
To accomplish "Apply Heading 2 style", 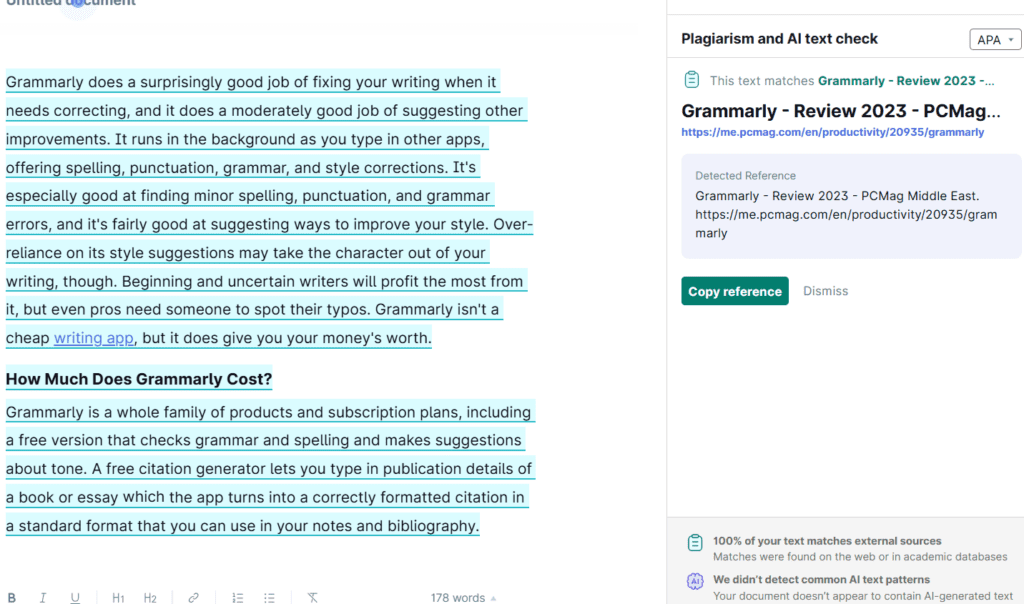I will click(x=150, y=598).
